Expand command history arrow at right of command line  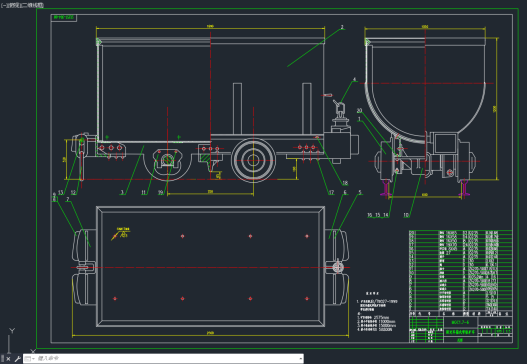tap(300, 359)
